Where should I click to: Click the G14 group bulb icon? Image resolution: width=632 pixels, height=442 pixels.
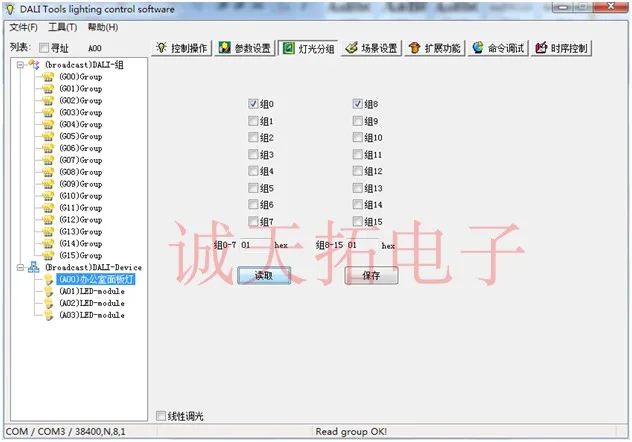48,243
